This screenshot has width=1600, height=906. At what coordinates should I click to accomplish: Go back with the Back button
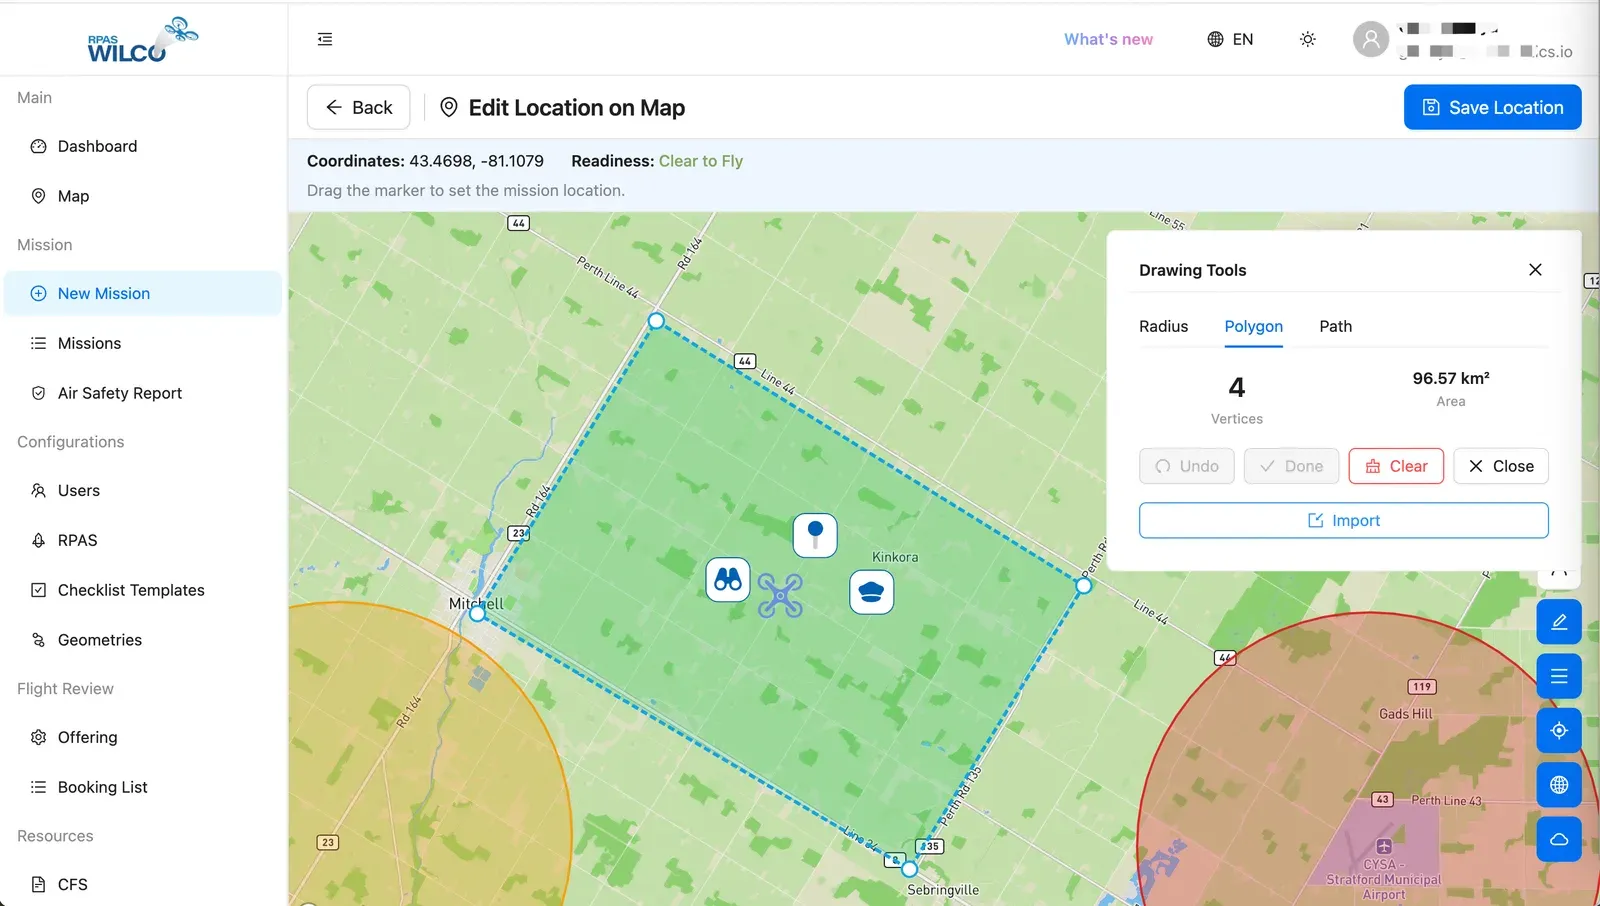pos(358,107)
